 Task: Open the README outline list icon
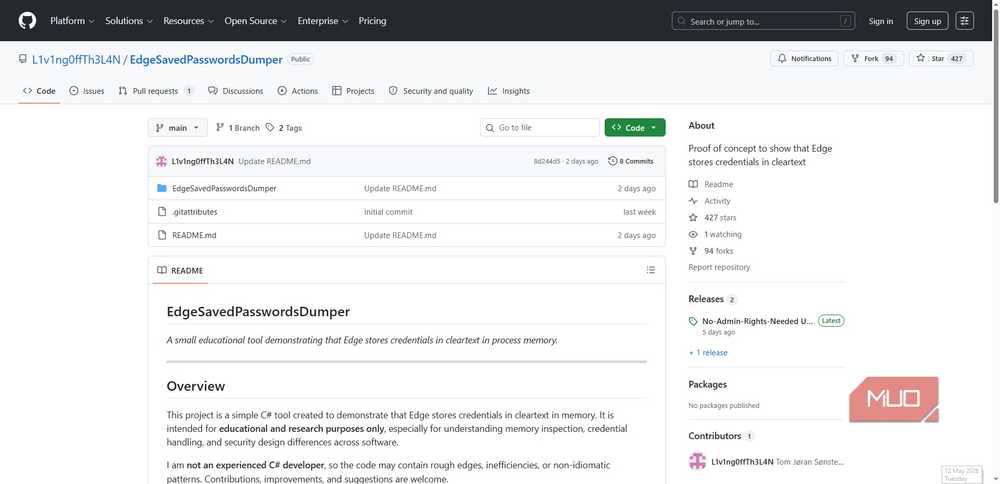tap(651, 270)
